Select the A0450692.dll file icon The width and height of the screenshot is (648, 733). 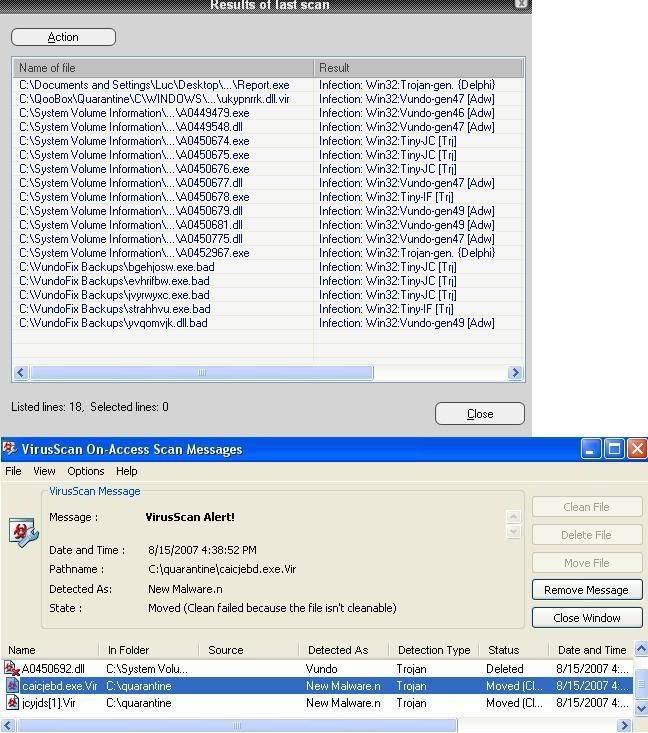(x=12, y=669)
